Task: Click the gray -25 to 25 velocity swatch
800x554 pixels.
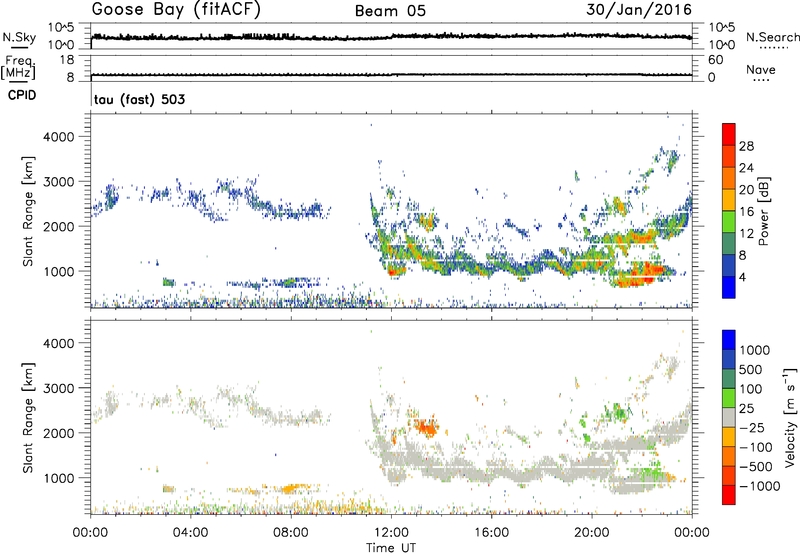Action: point(729,418)
